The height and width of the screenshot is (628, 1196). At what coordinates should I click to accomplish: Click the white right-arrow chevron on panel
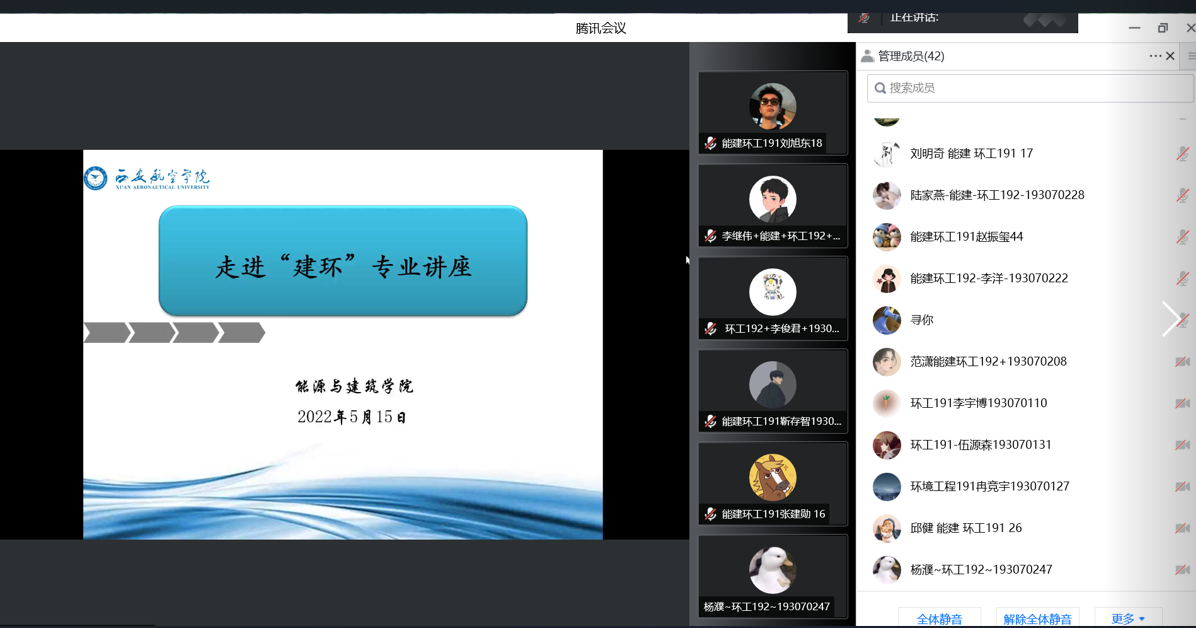pos(1170,319)
